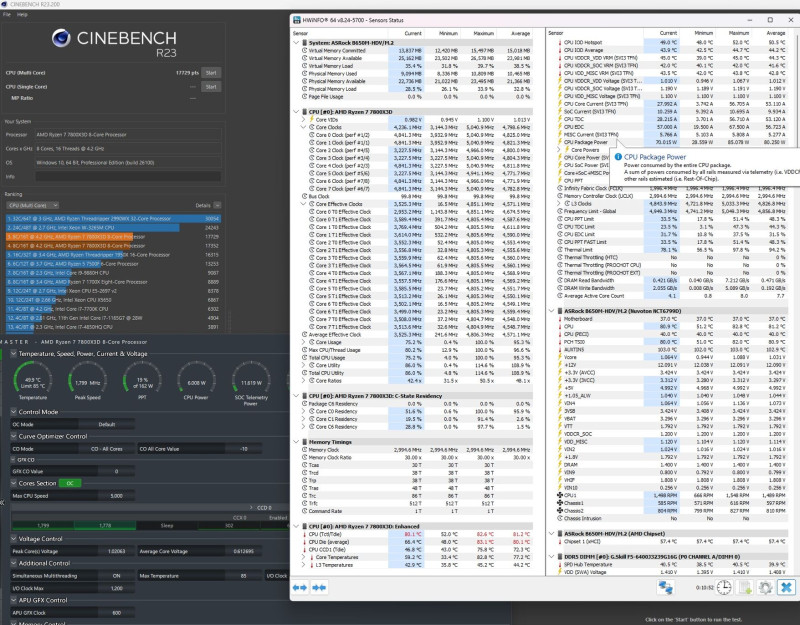Click the Temperature gauge in Ryzen Master

pyautogui.click(x=33, y=380)
